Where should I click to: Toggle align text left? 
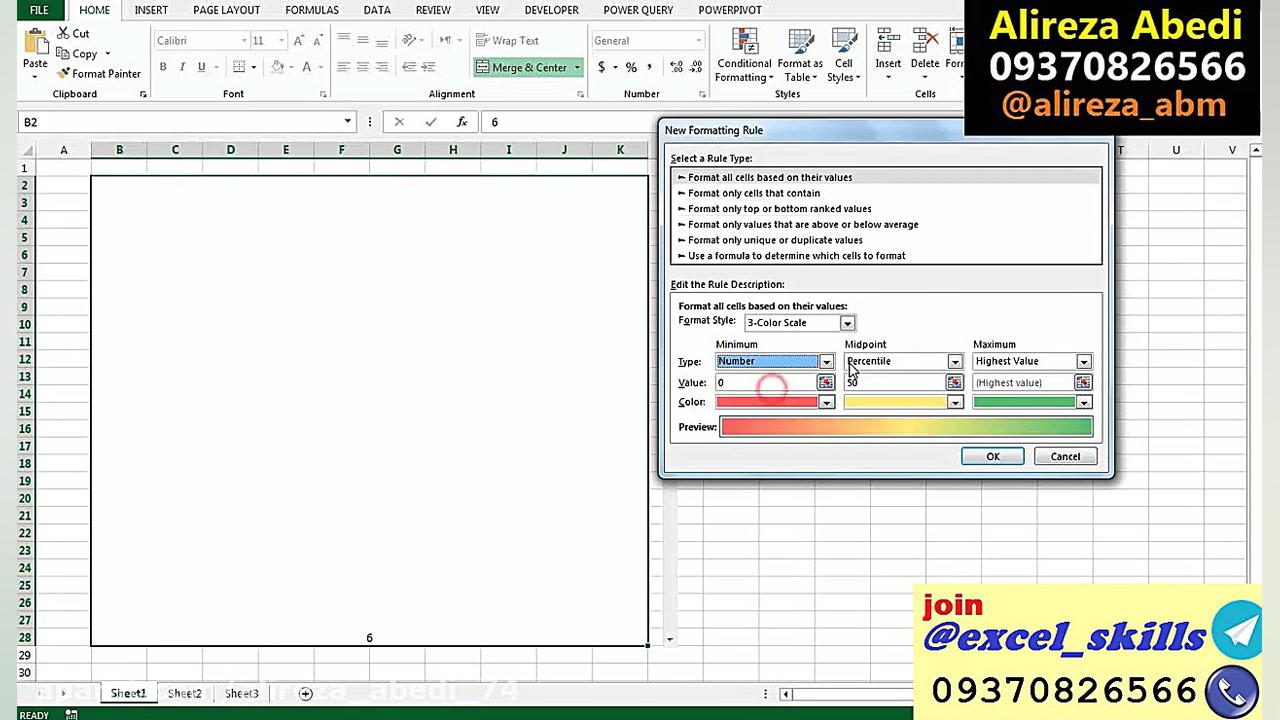[343, 67]
